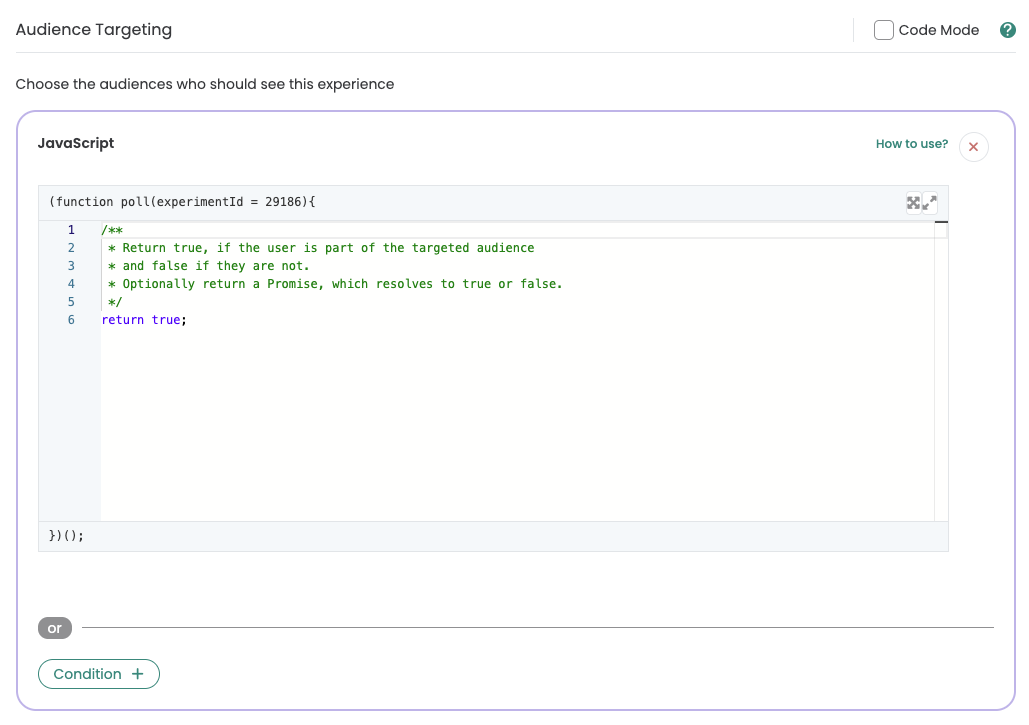Click comment line 'and false if they are not.'

208,266
